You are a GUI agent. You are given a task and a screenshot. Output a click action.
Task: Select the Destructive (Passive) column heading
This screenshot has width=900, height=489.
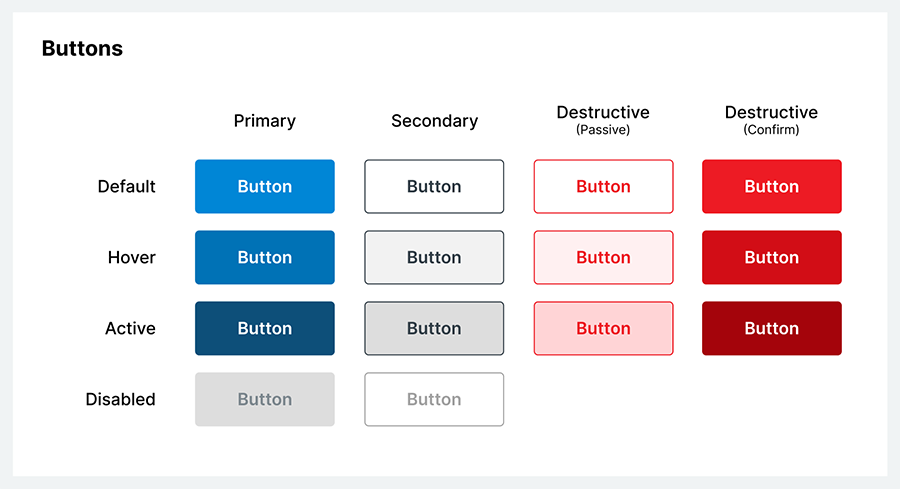pos(603,120)
